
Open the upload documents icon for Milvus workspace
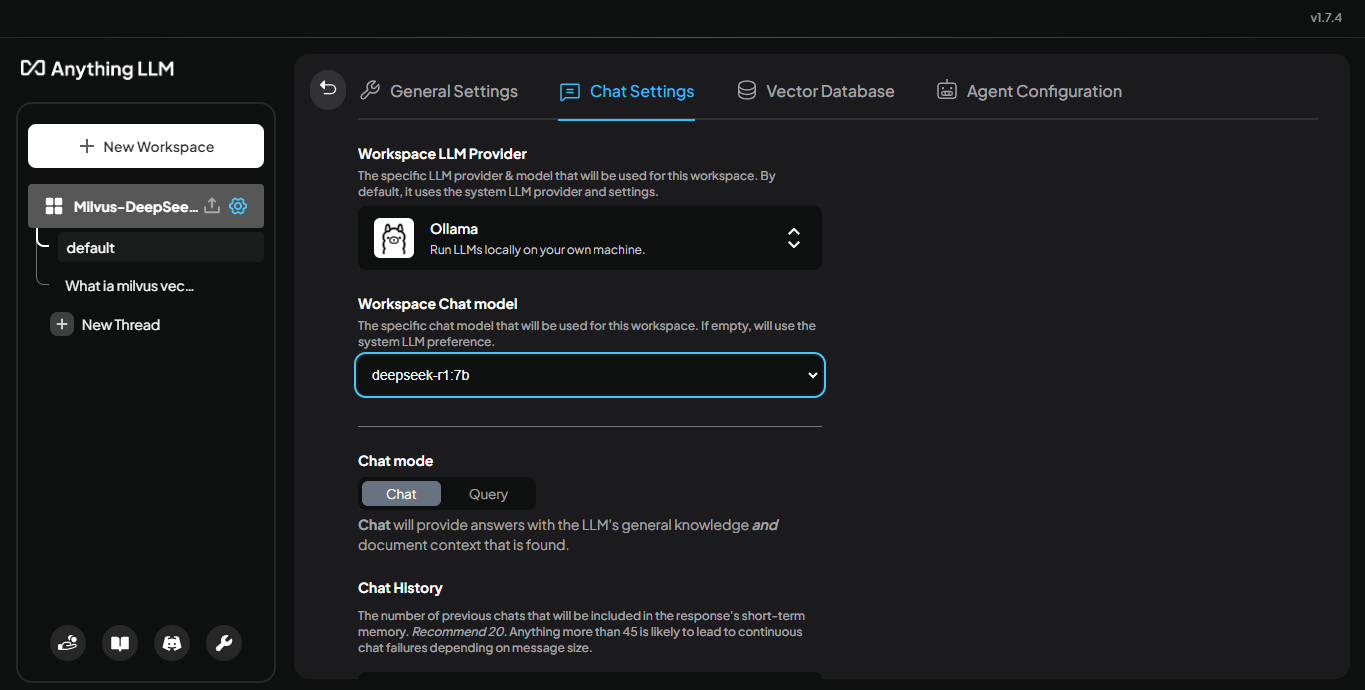[x=212, y=206]
